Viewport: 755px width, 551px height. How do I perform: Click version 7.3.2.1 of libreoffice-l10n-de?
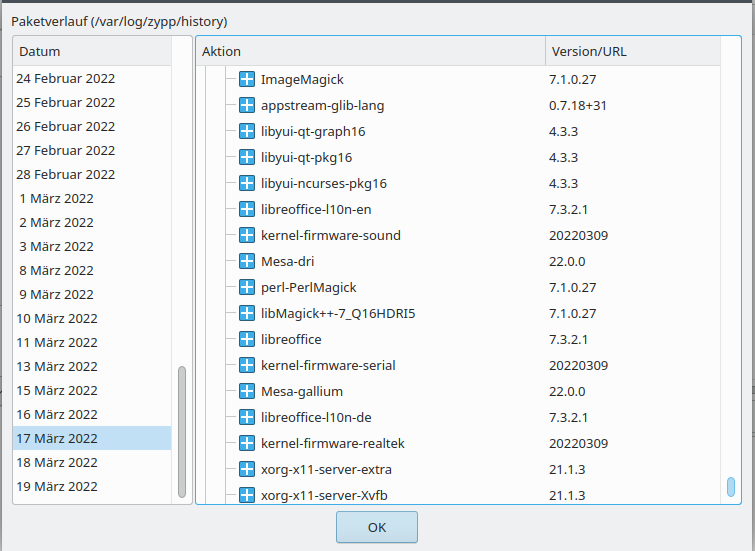[568, 418]
